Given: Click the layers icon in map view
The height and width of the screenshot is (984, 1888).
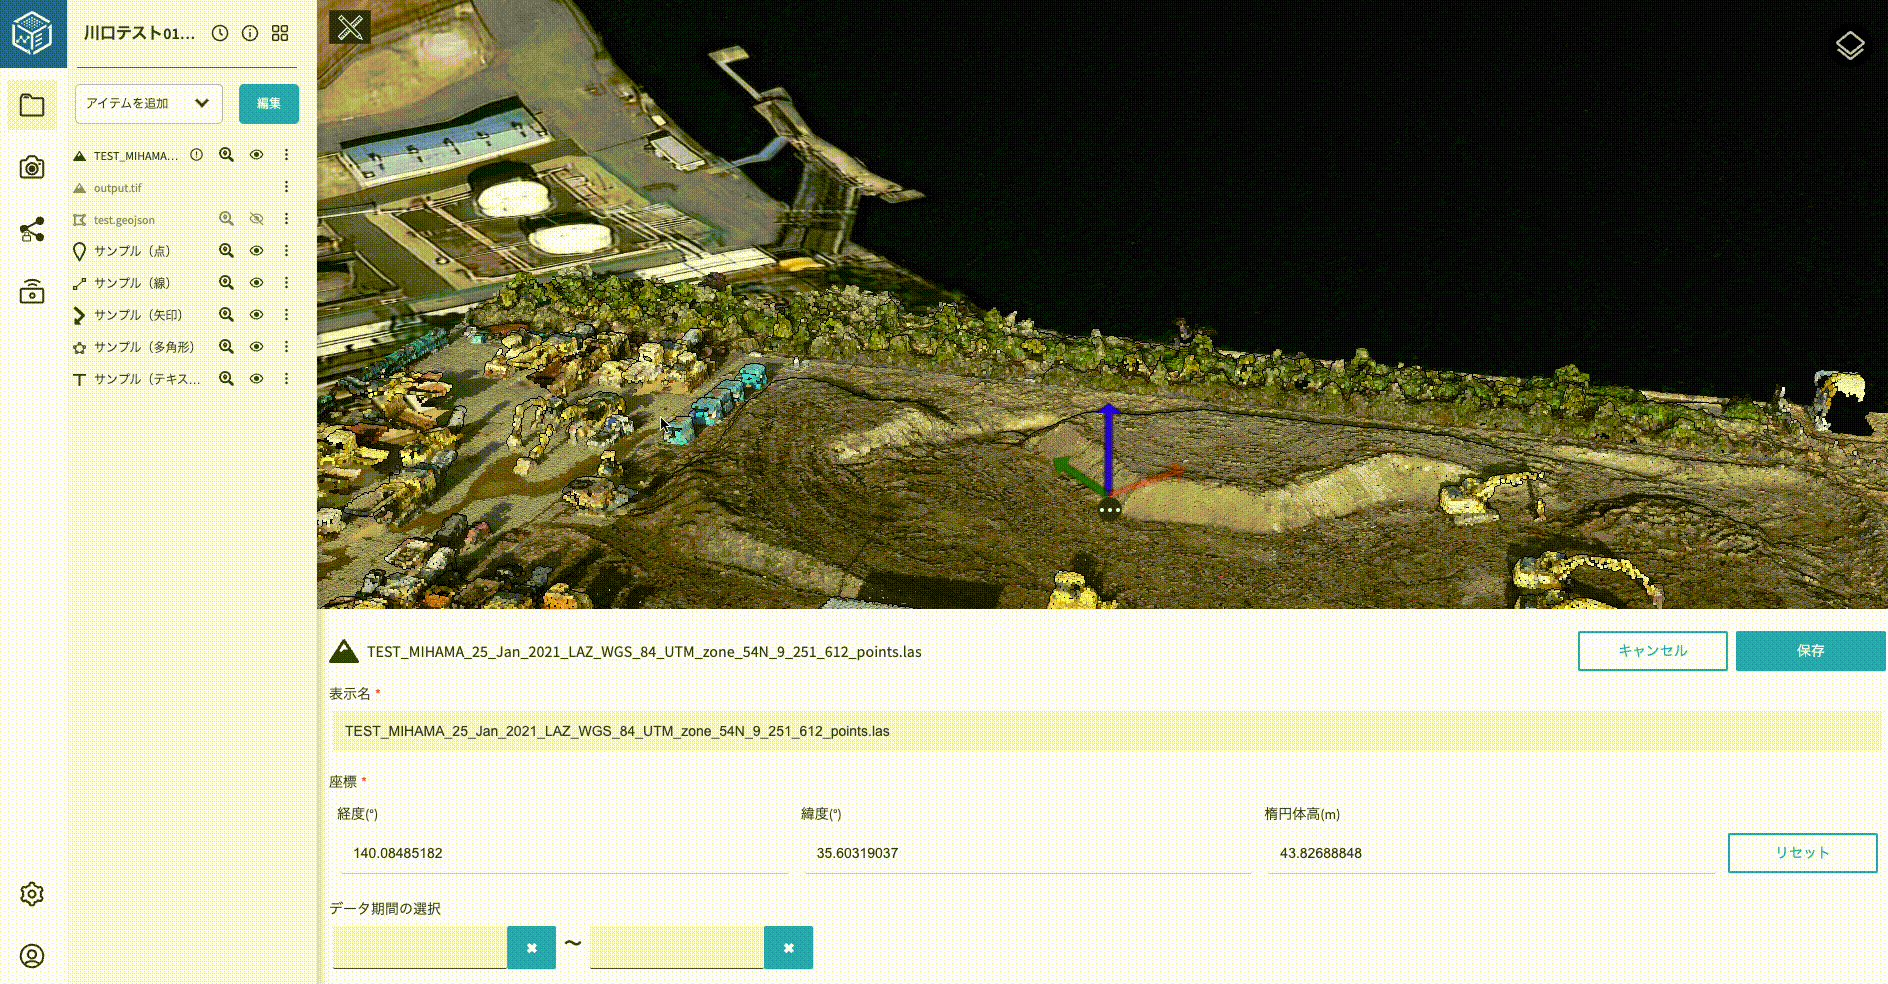Looking at the screenshot, I should pyautogui.click(x=1849, y=45).
